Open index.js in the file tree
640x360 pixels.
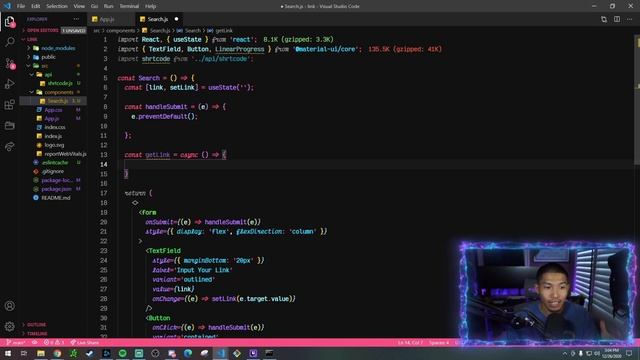[53, 136]
